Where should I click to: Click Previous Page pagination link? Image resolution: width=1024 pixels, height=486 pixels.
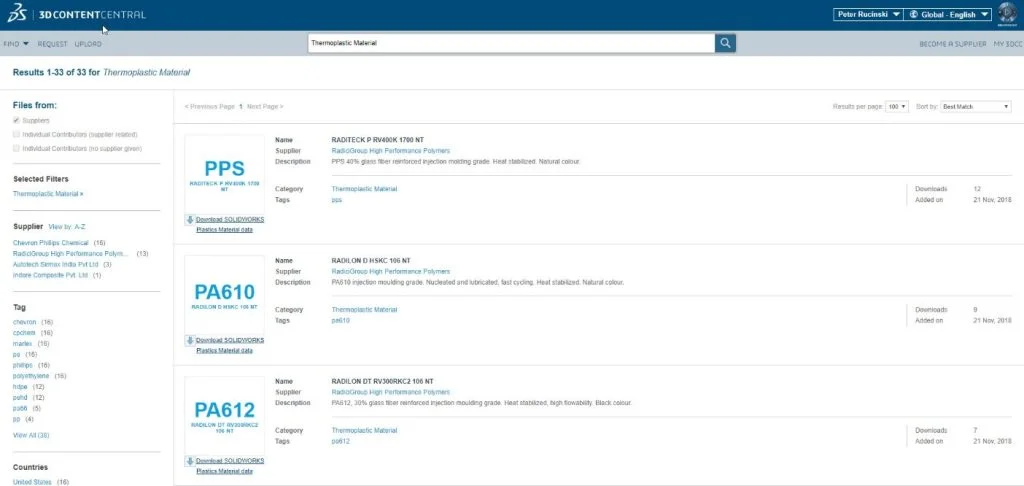coord(209,106)
